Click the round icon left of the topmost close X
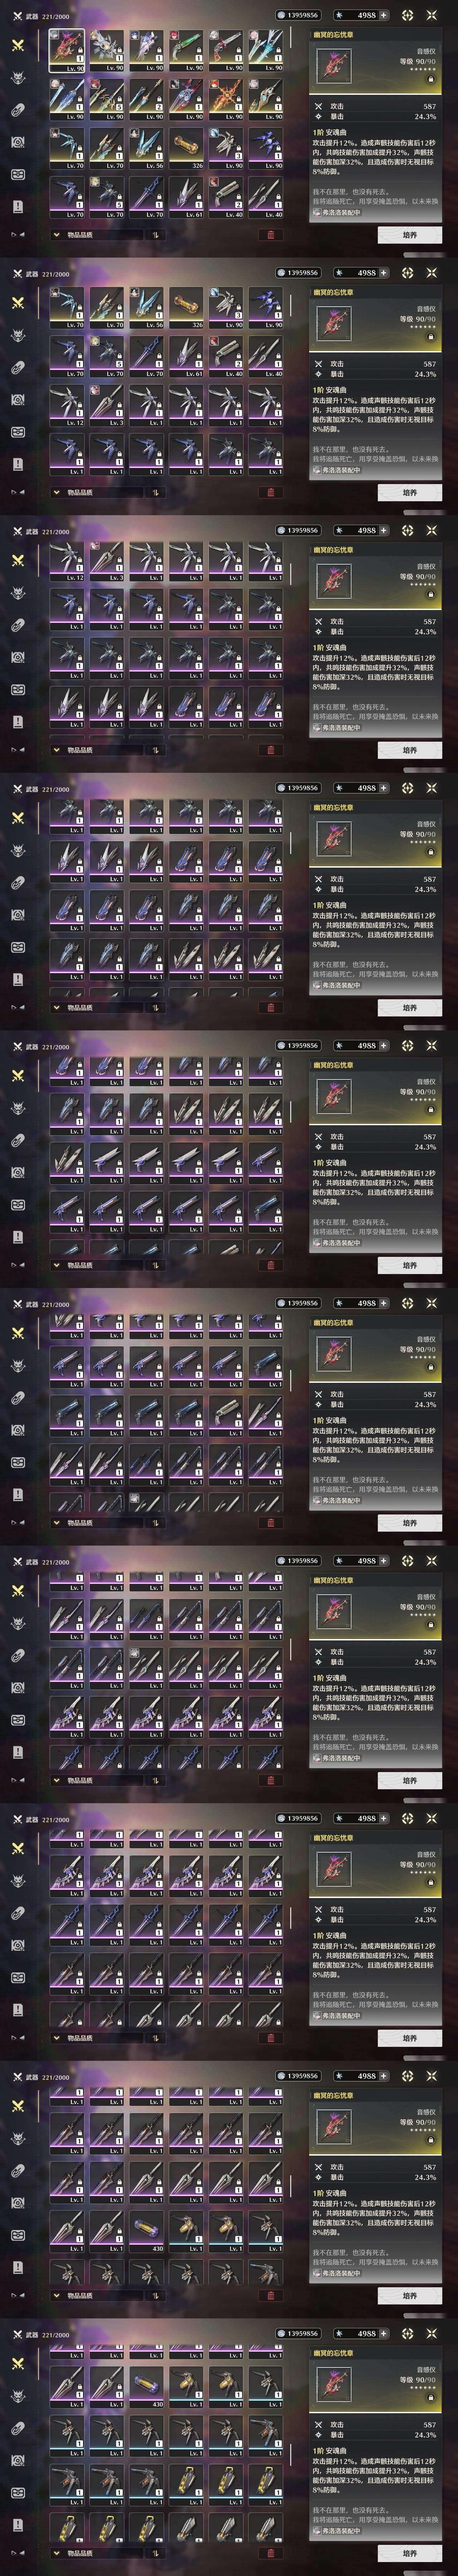 pyautogui.click(x=407, y=15)
